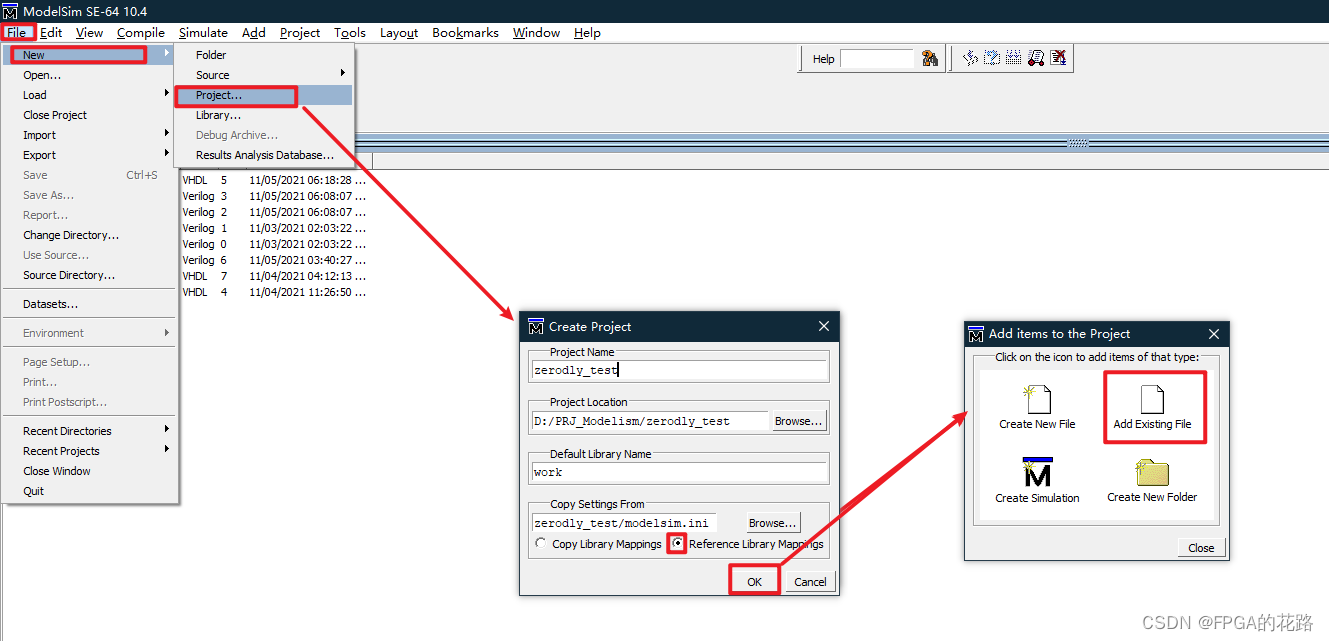Open the File menu

pyautogui.click(x=17, y=32)
